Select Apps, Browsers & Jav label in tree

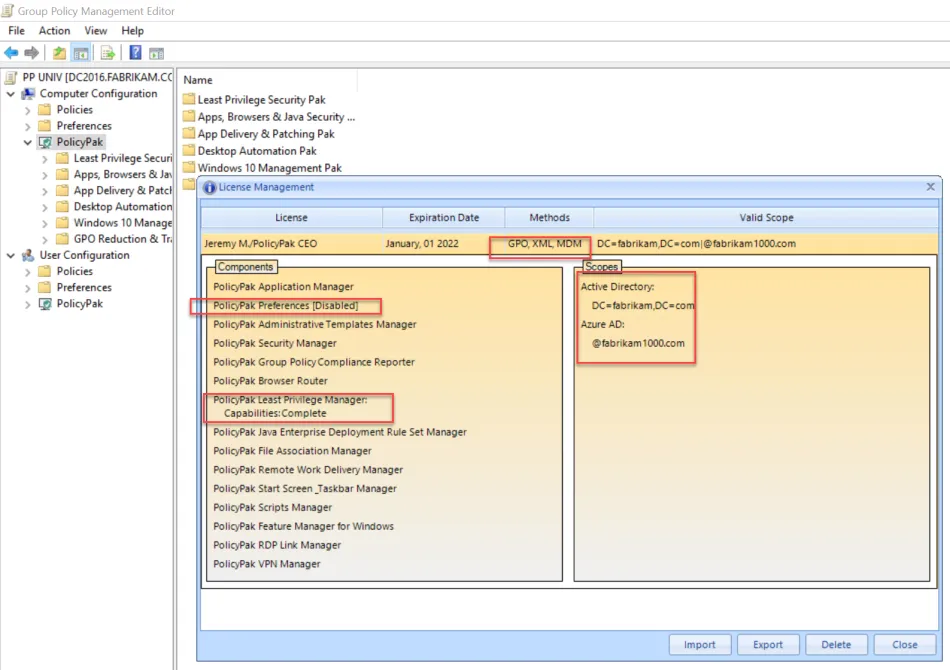click(122, 174)
